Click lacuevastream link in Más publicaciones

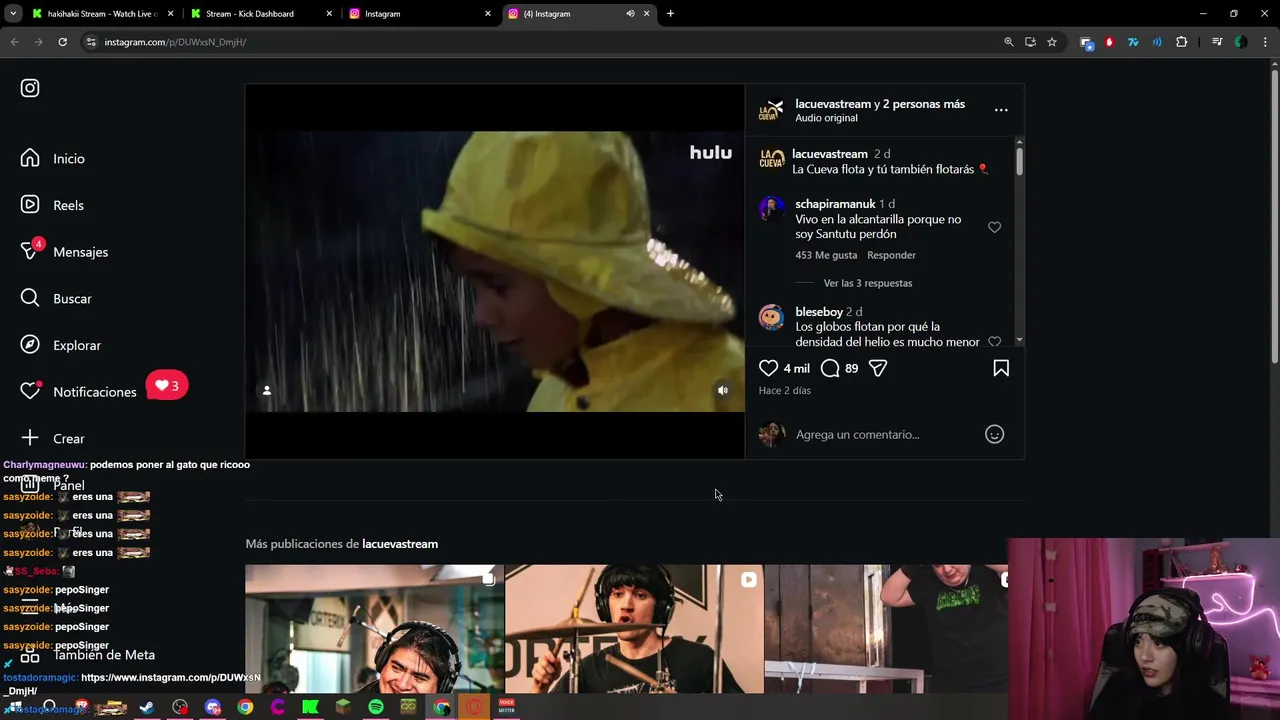(x=400, y=544)
